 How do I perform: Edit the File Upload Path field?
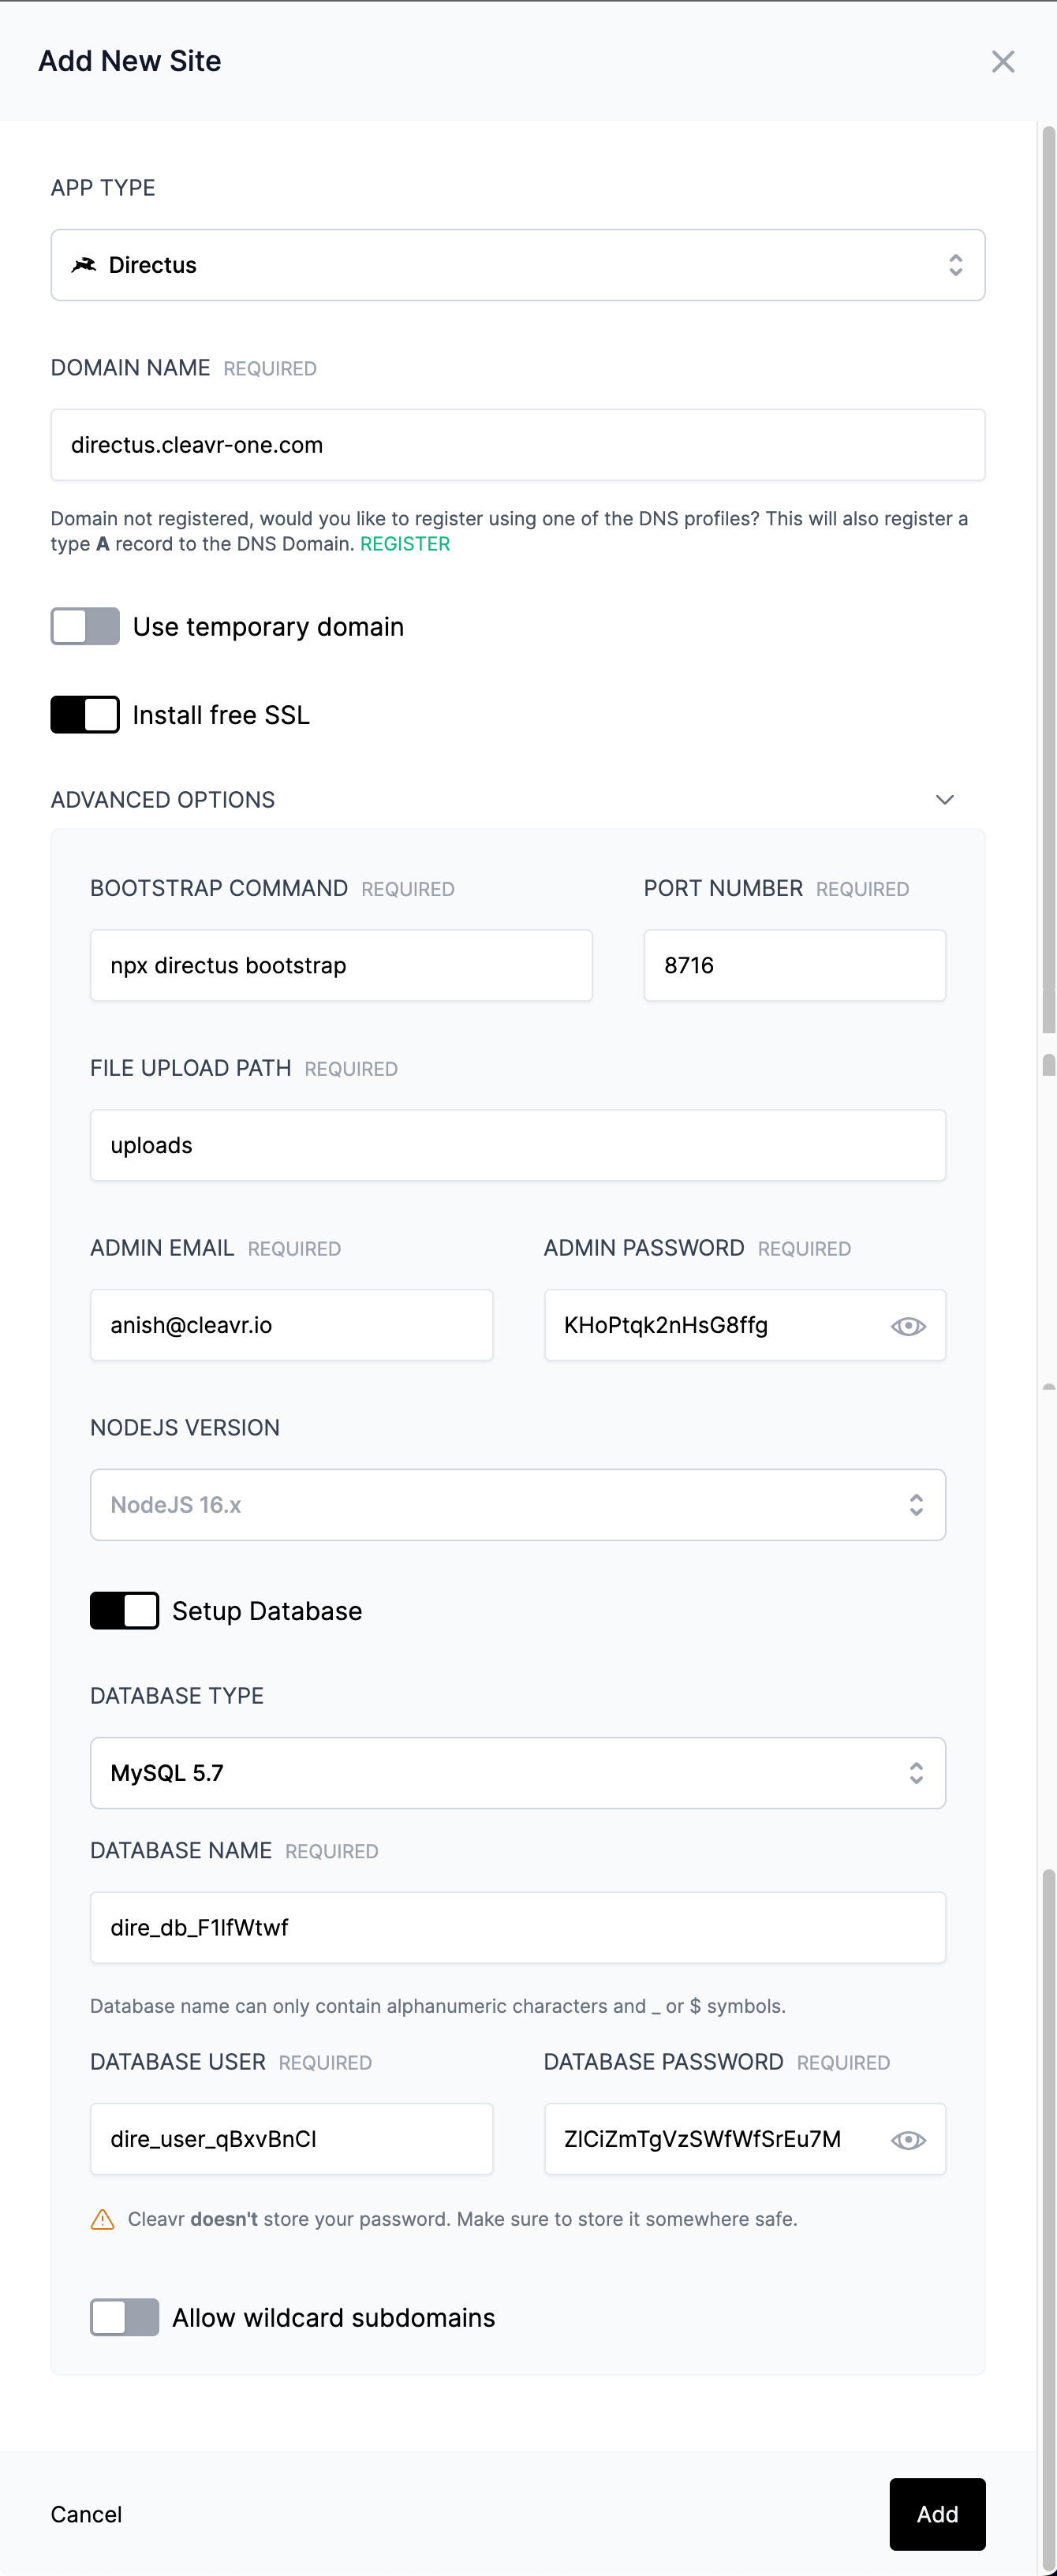tap(518, 1145)
